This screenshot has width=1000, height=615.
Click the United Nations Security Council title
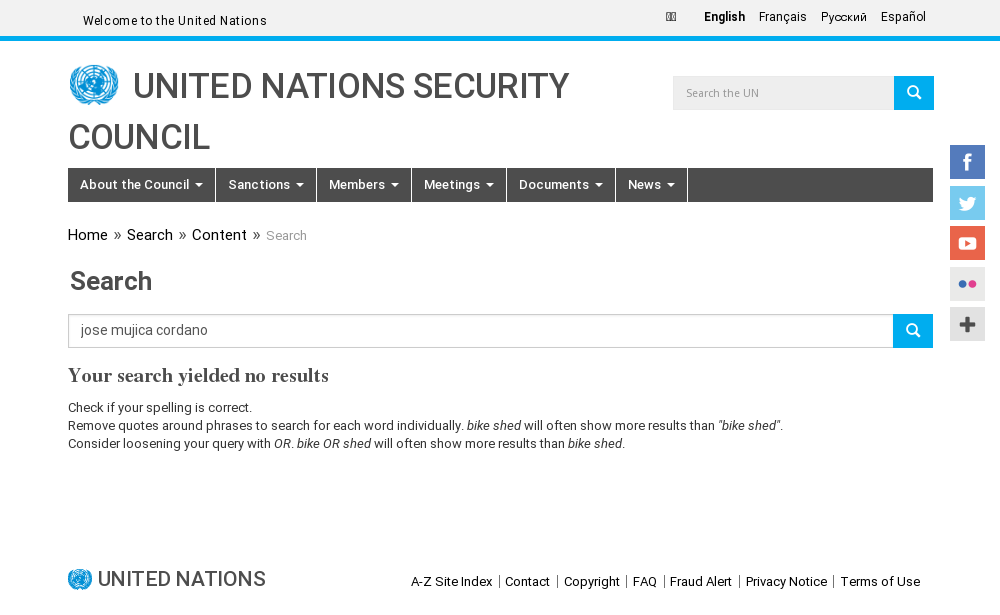point(319,112)
